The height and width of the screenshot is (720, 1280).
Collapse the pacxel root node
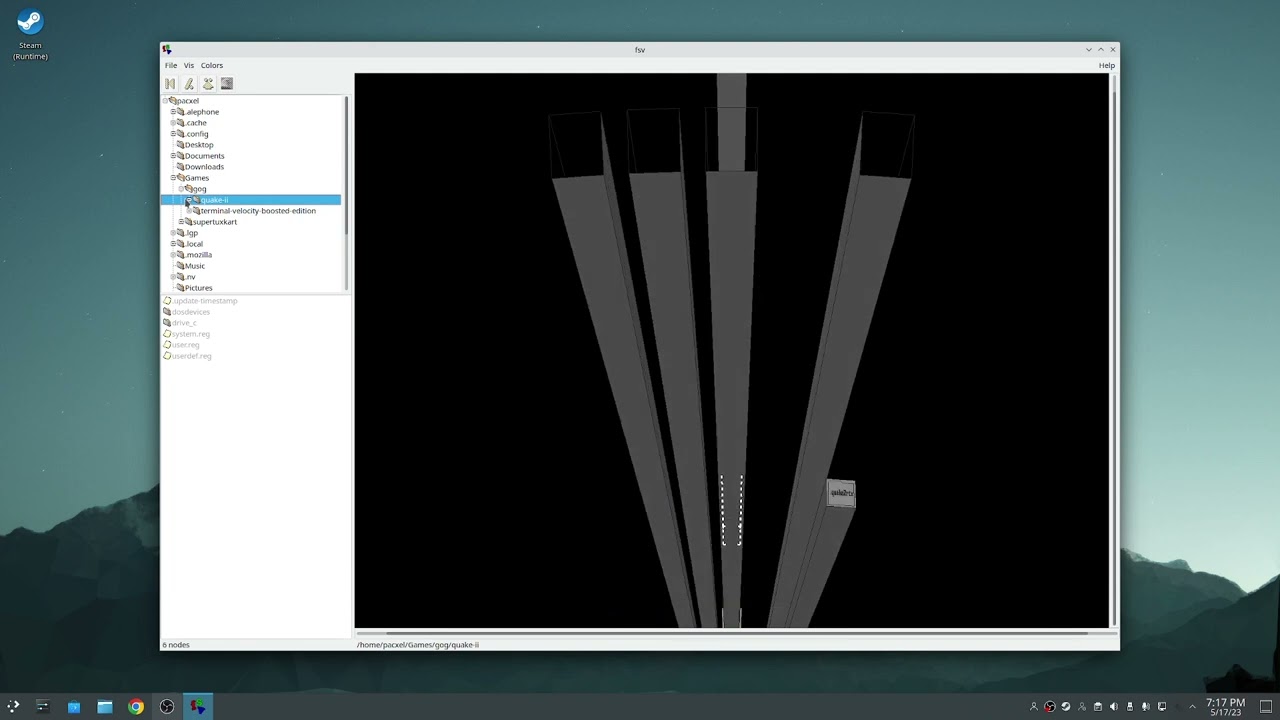(x=165, y=101)
